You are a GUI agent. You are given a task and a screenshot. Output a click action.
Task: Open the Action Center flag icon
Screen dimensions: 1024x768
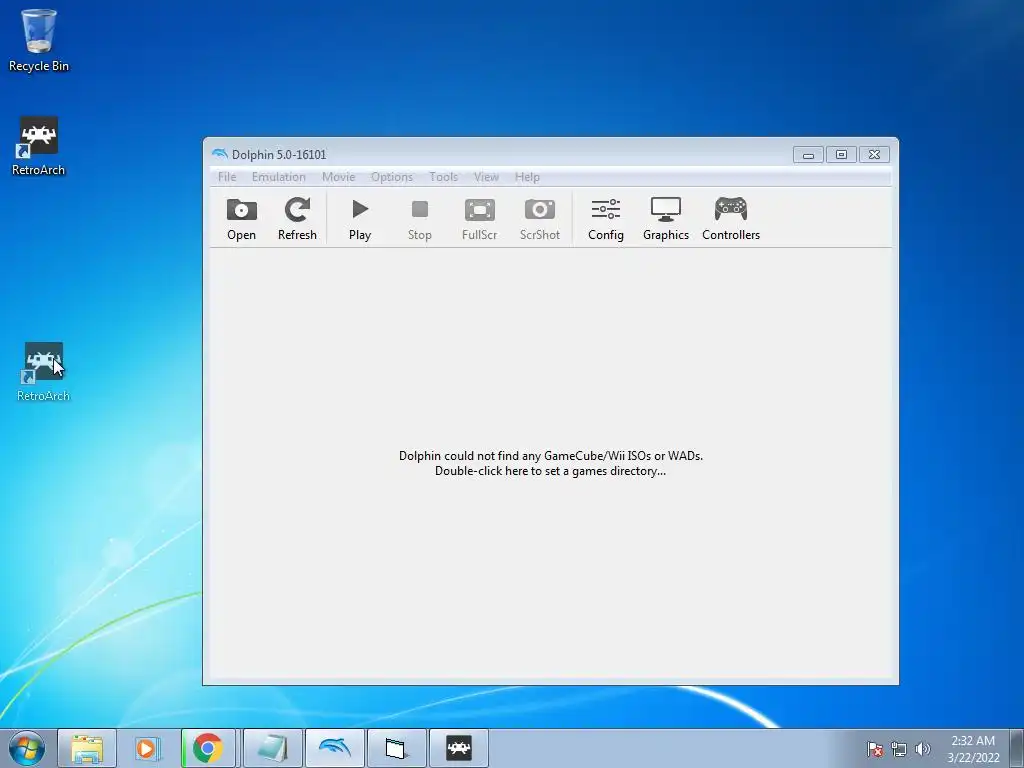click(x=875, y=749)
